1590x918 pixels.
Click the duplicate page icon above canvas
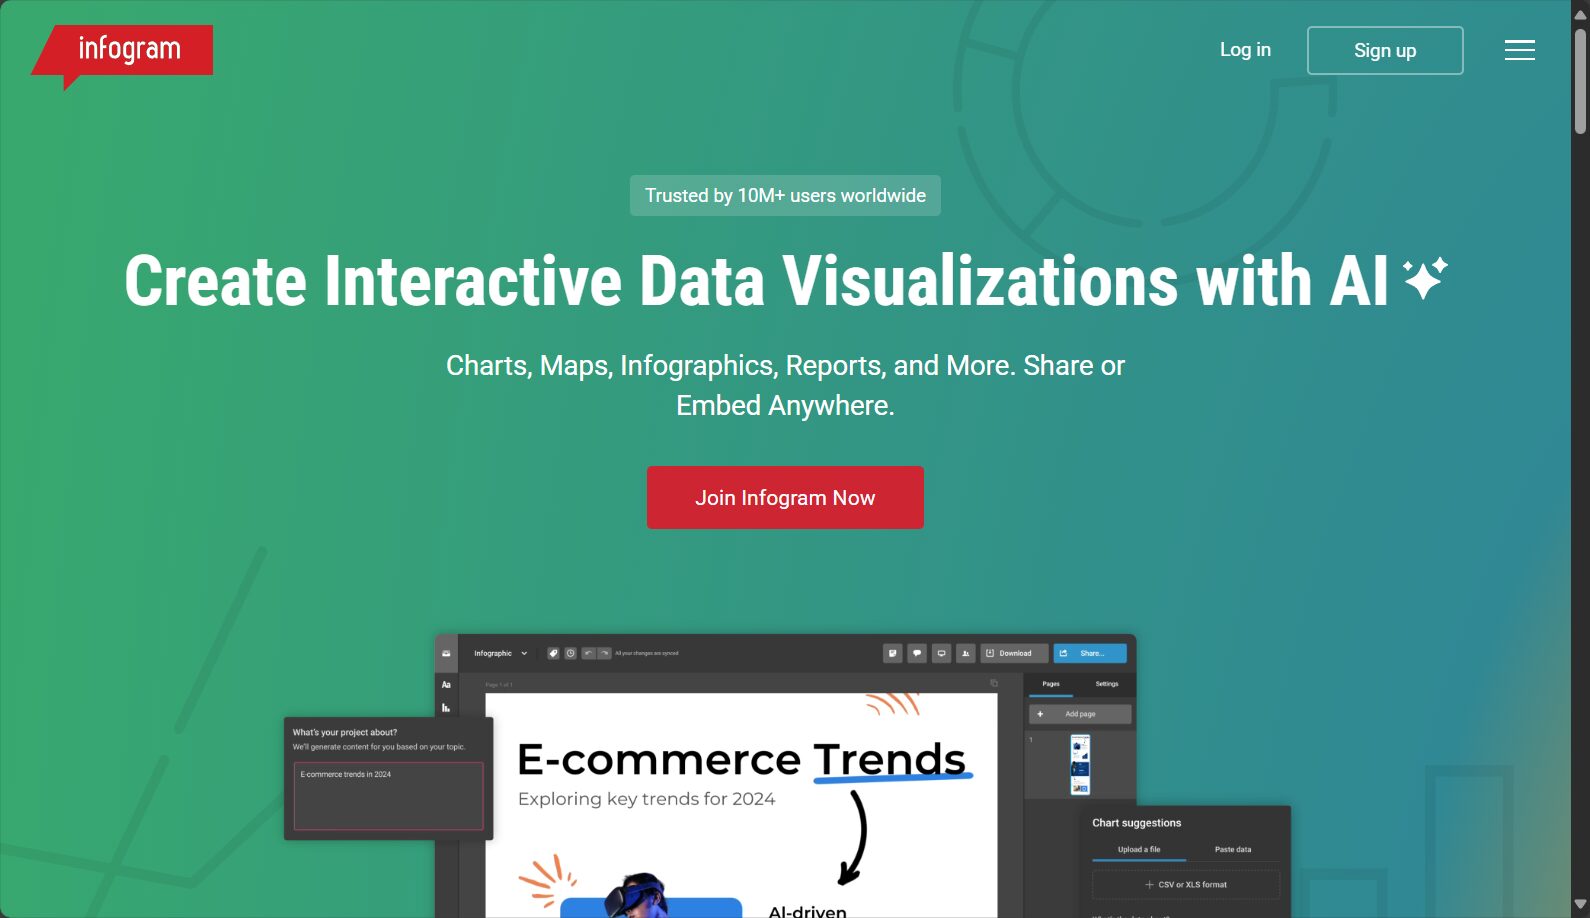[x=994, y=683]
